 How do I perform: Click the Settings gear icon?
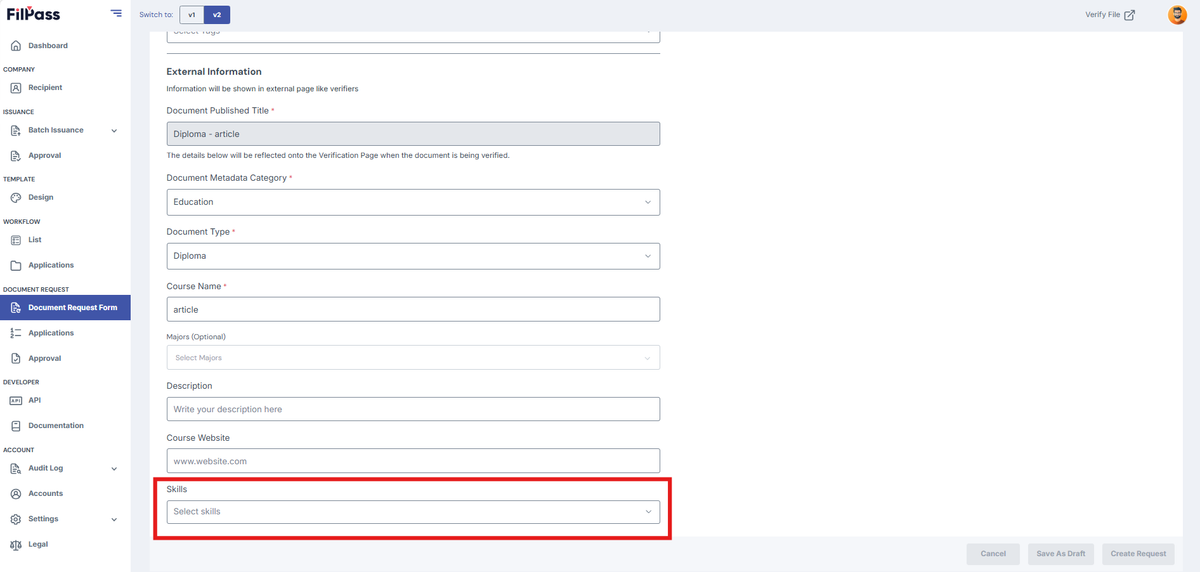pyautogui.click(x=16, y=519)
